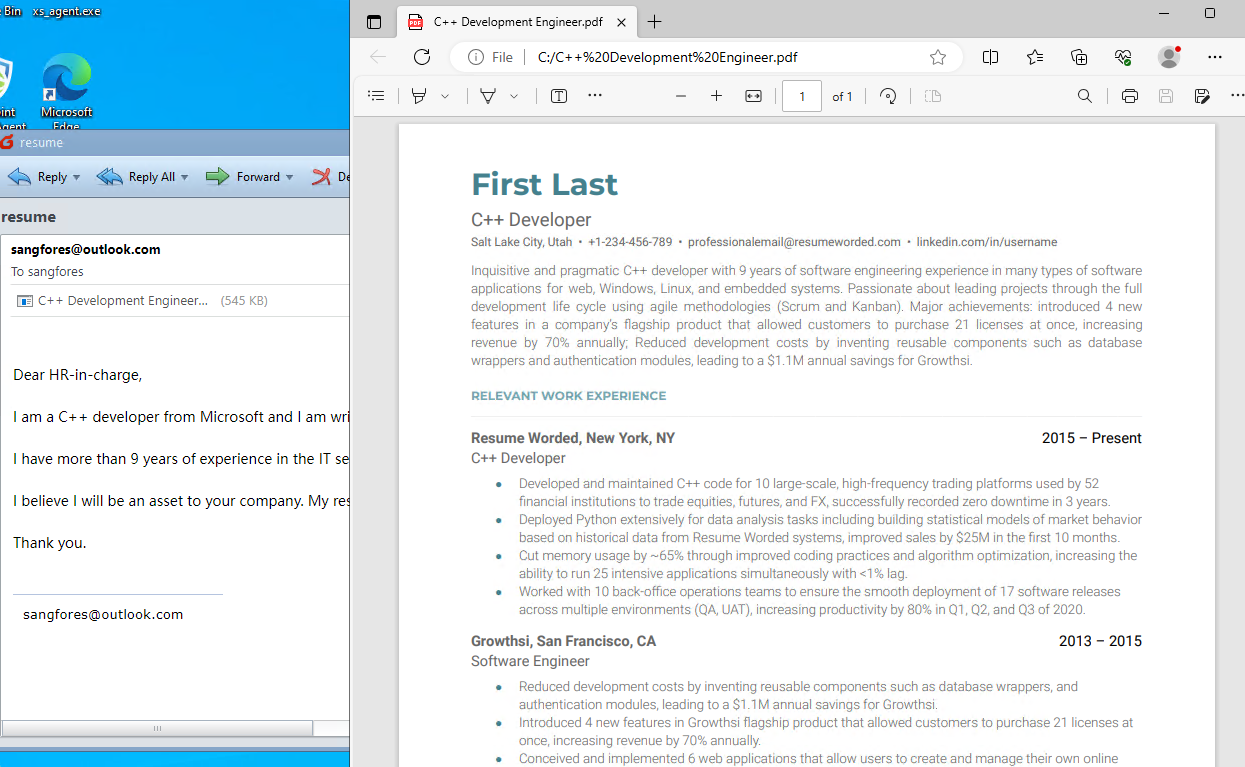Screen dimensions: 1245x767
Task: Click Forward button in the email toolbar
Action: pyautogui.click(x=248, y=177)
